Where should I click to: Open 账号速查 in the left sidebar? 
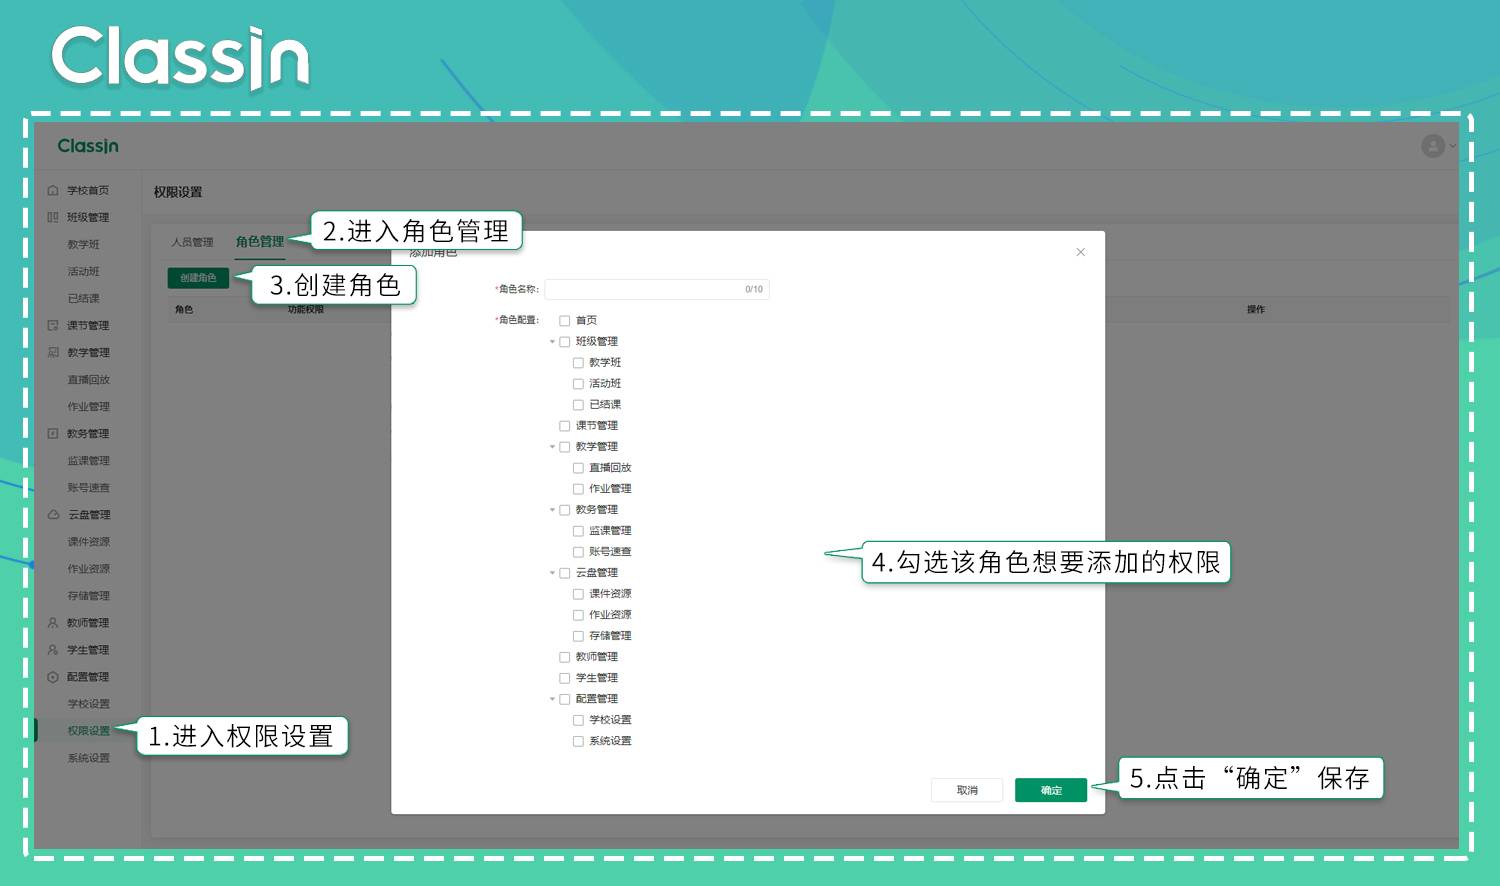pos(89,487)
